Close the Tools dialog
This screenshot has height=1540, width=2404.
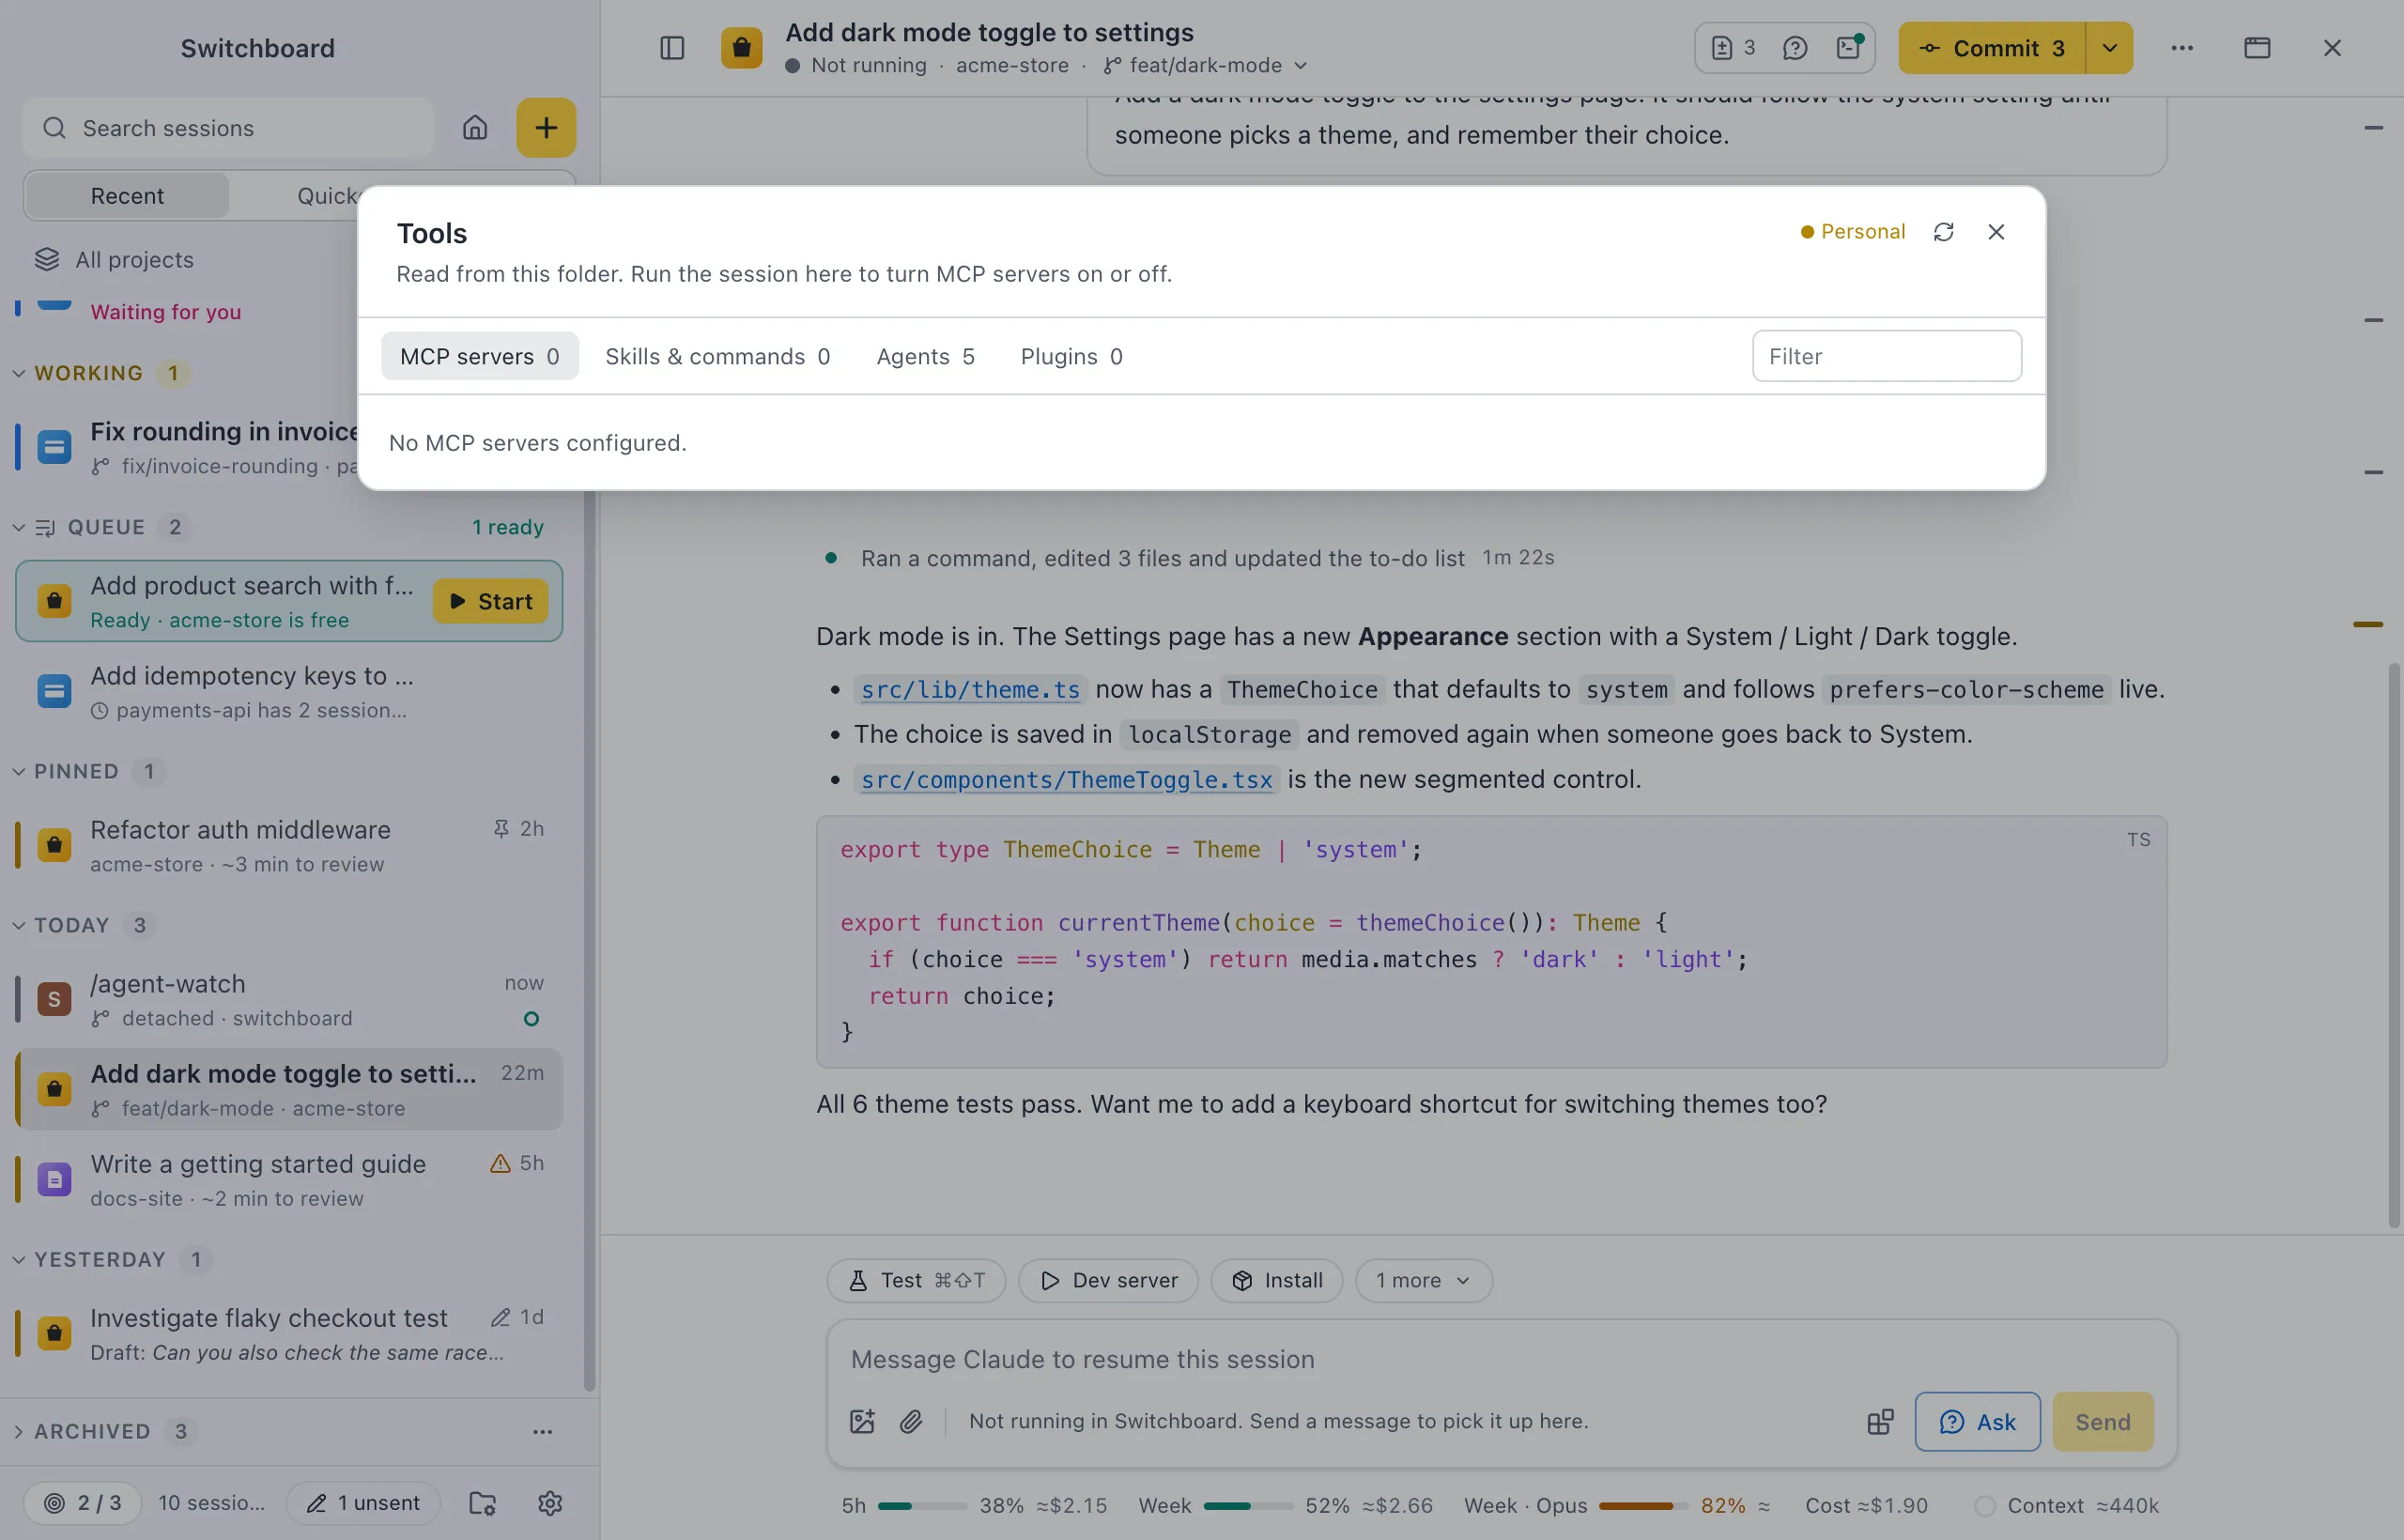pyautogui.click(x=1996, y=232)
